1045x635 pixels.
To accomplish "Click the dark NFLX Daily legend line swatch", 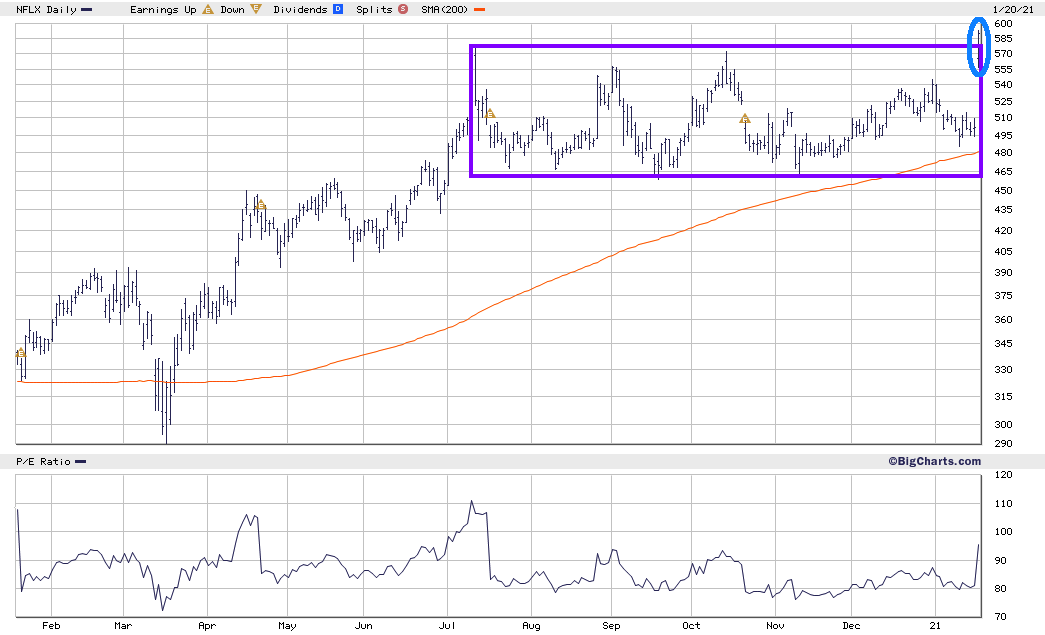I will tap(86, 10).
